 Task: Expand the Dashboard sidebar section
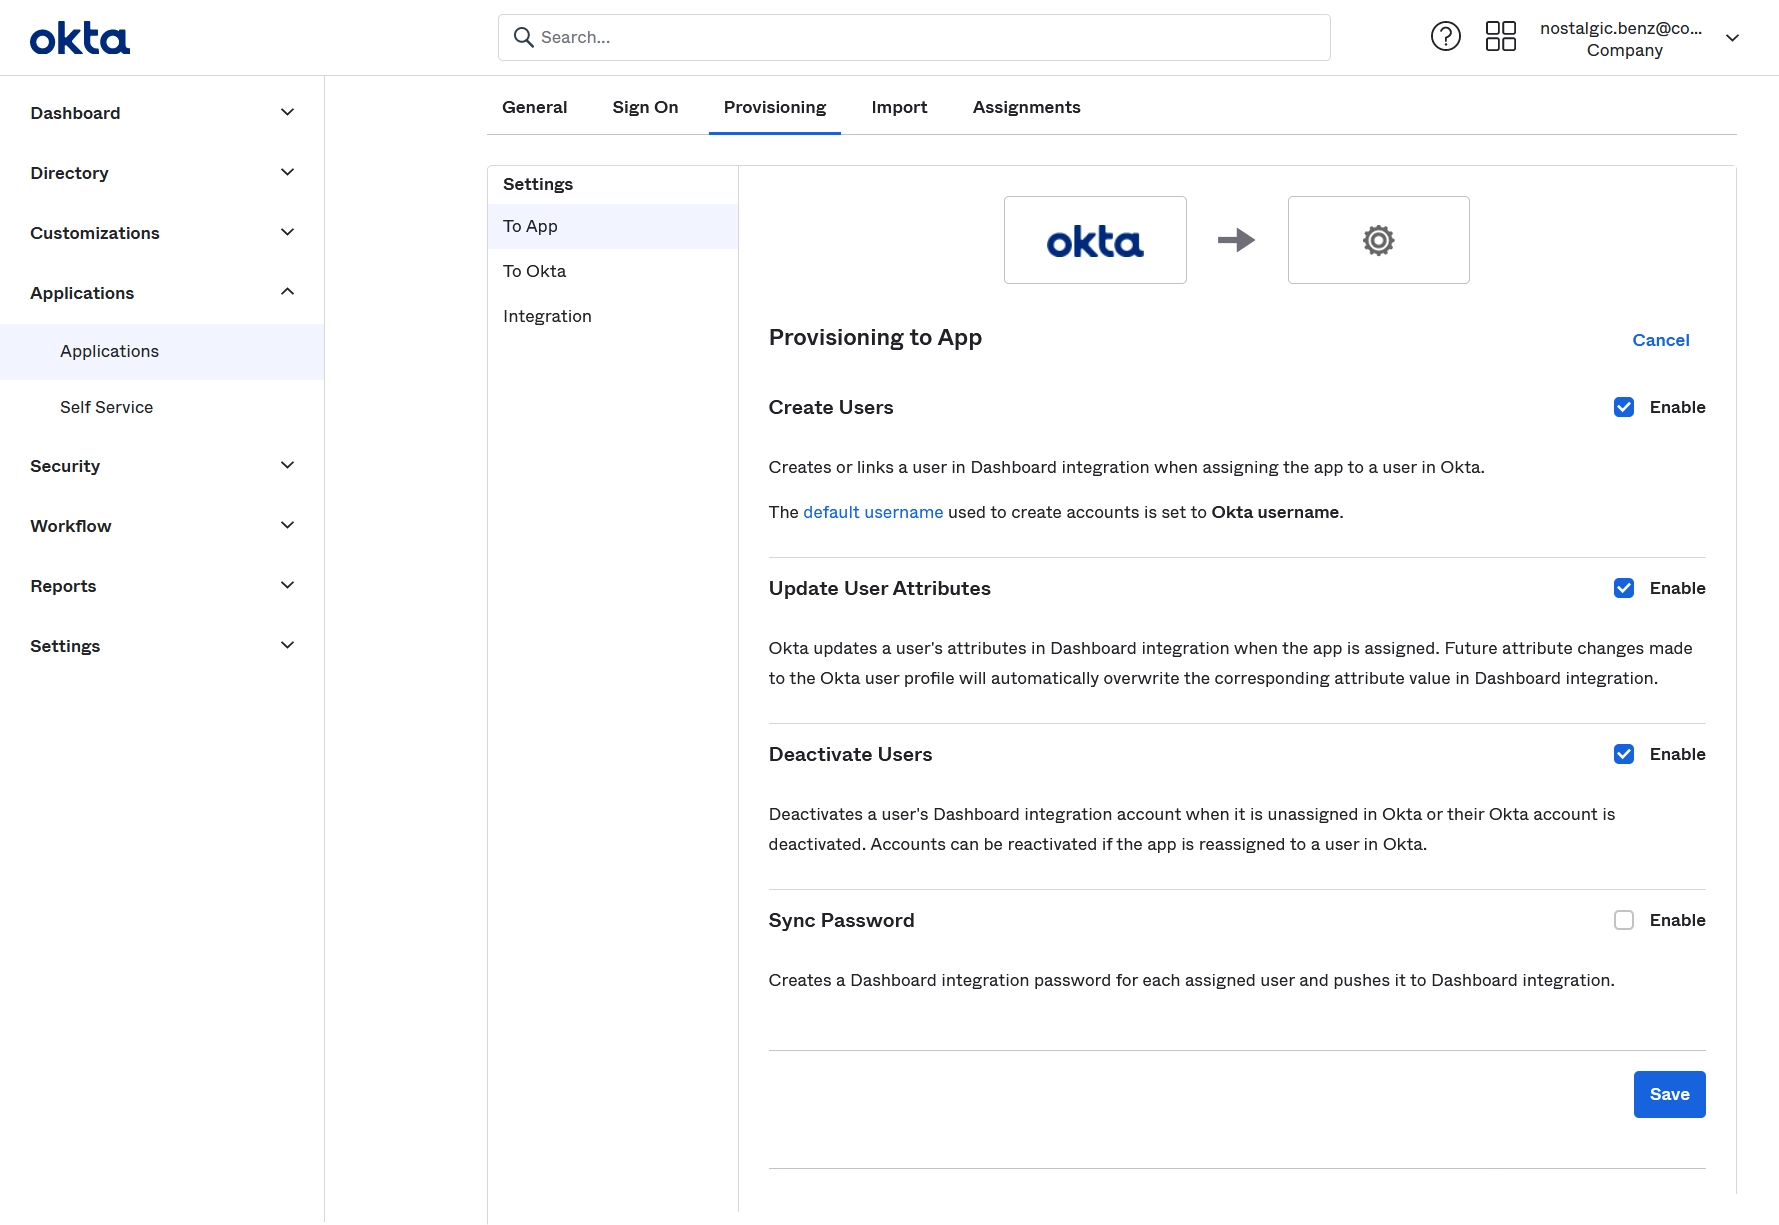click(x=162, y=113)
